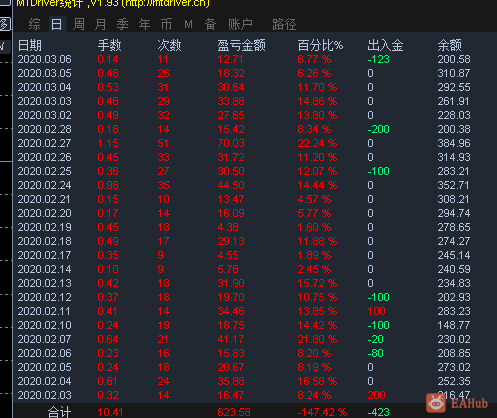The height and width of the screenshot is (418, 497).
Task: Click the withdrawal value -123
Action: pos(378,59)
